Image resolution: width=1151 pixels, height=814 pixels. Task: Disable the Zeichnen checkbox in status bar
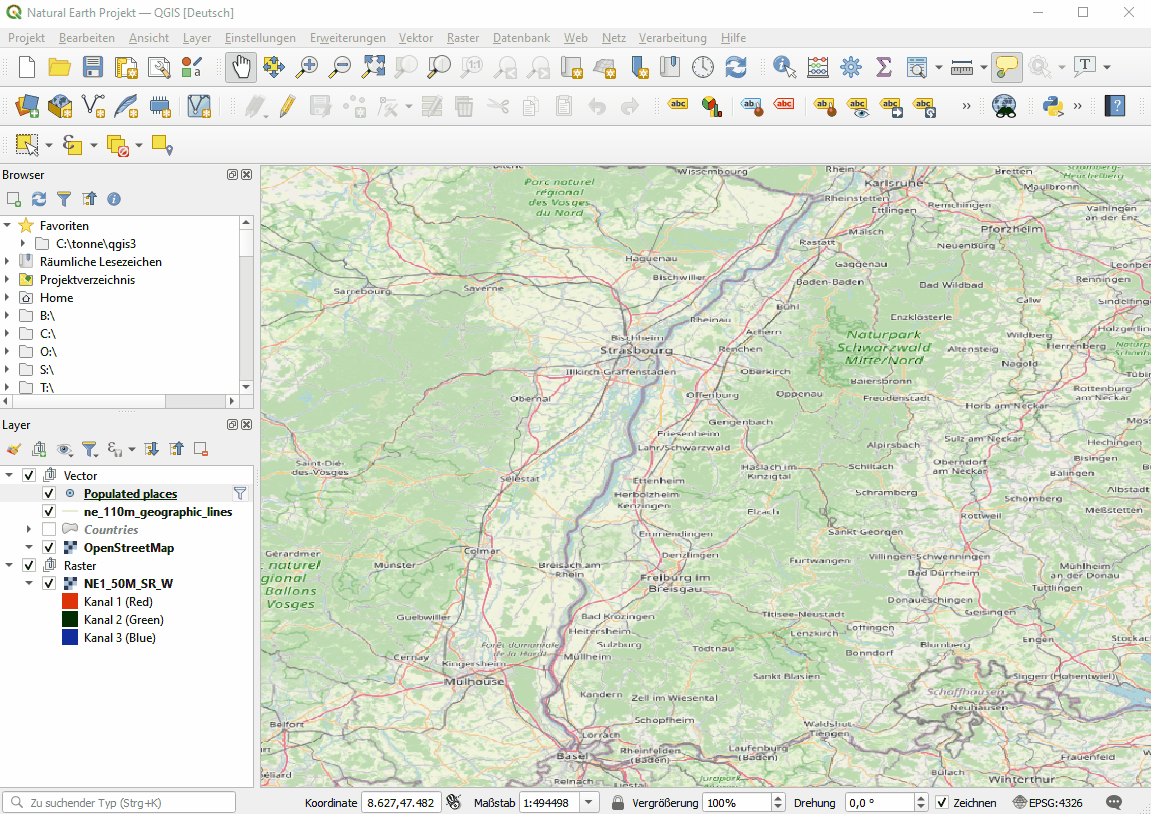pos(942,802)
